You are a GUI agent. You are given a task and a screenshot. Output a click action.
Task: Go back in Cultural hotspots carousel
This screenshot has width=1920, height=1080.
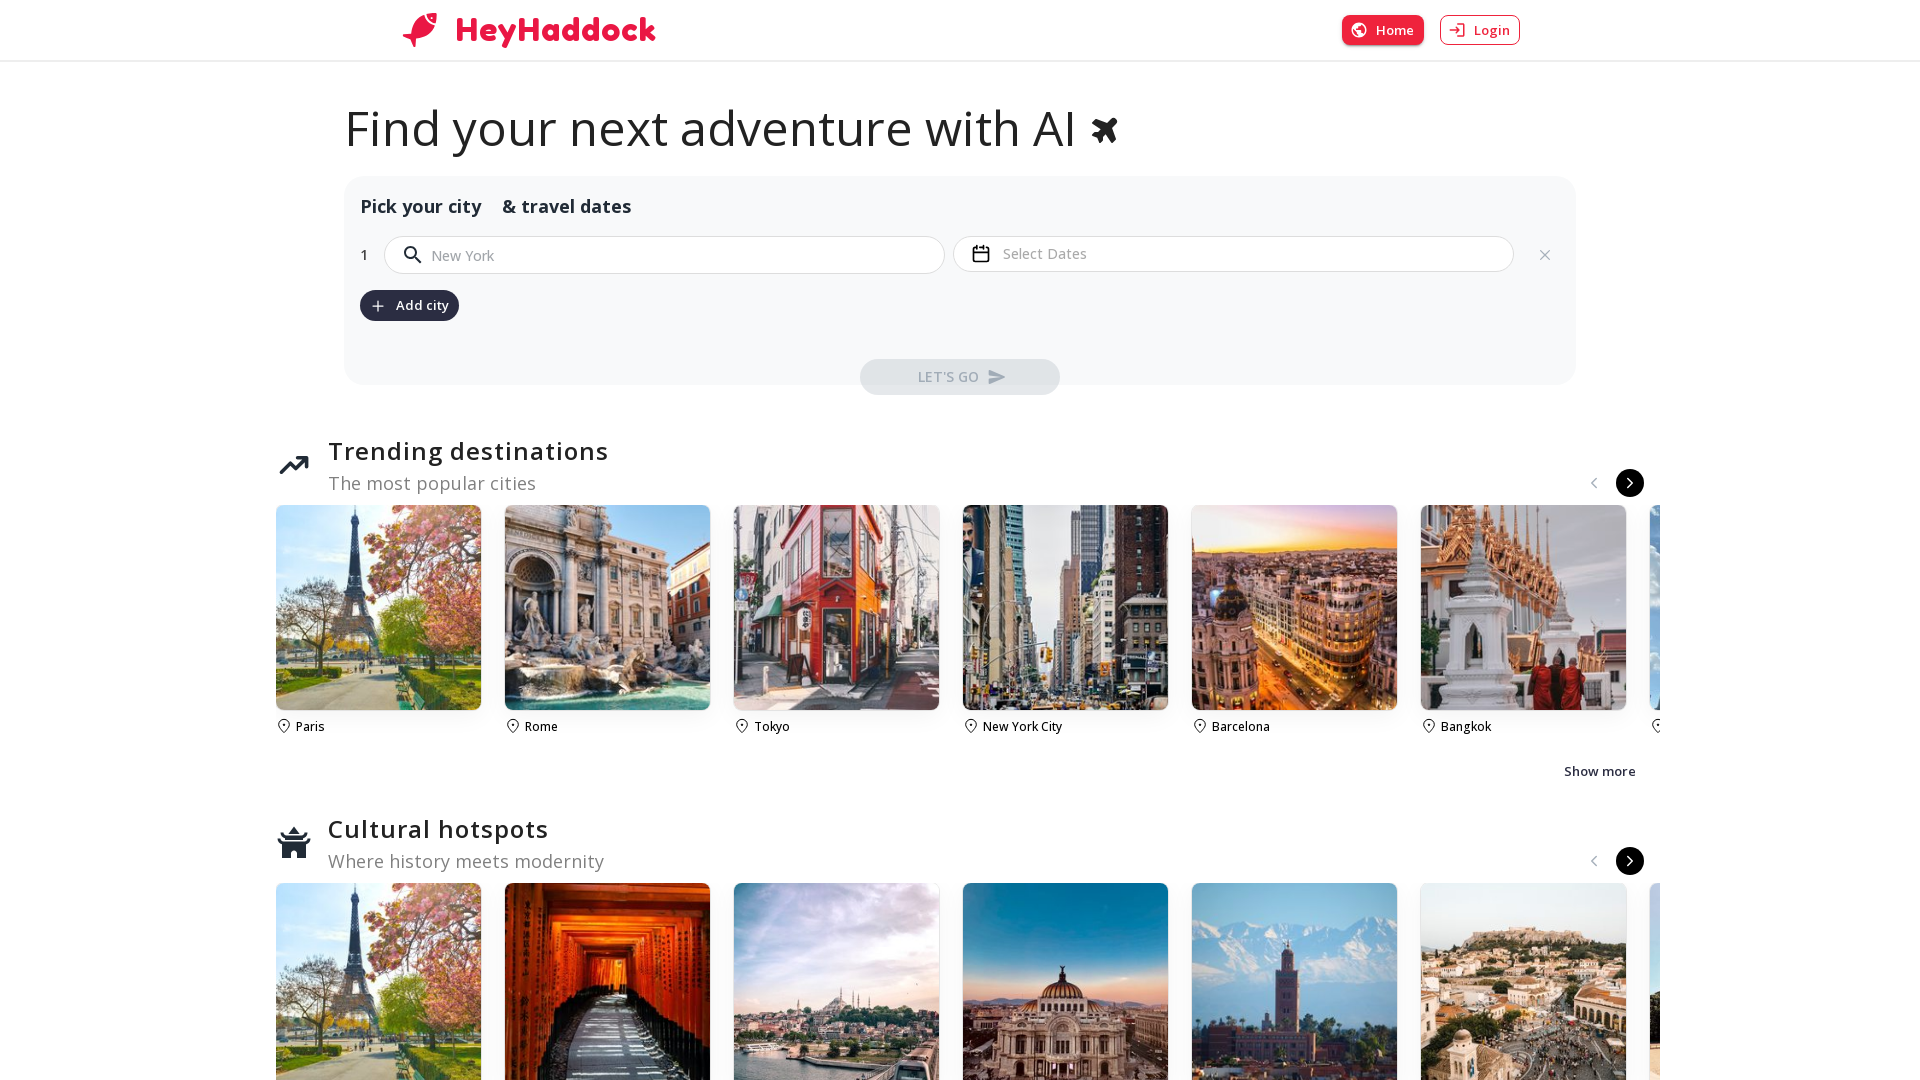(x=1594, y=861)
